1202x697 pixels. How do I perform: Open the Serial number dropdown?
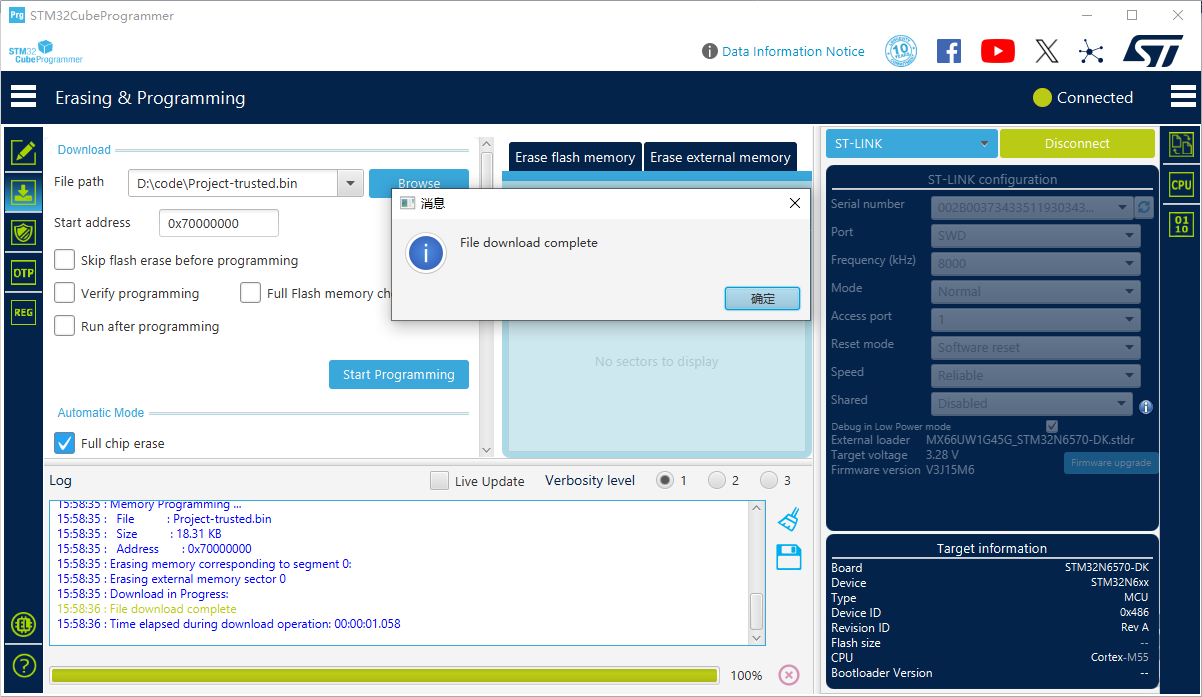[1033, 207]
